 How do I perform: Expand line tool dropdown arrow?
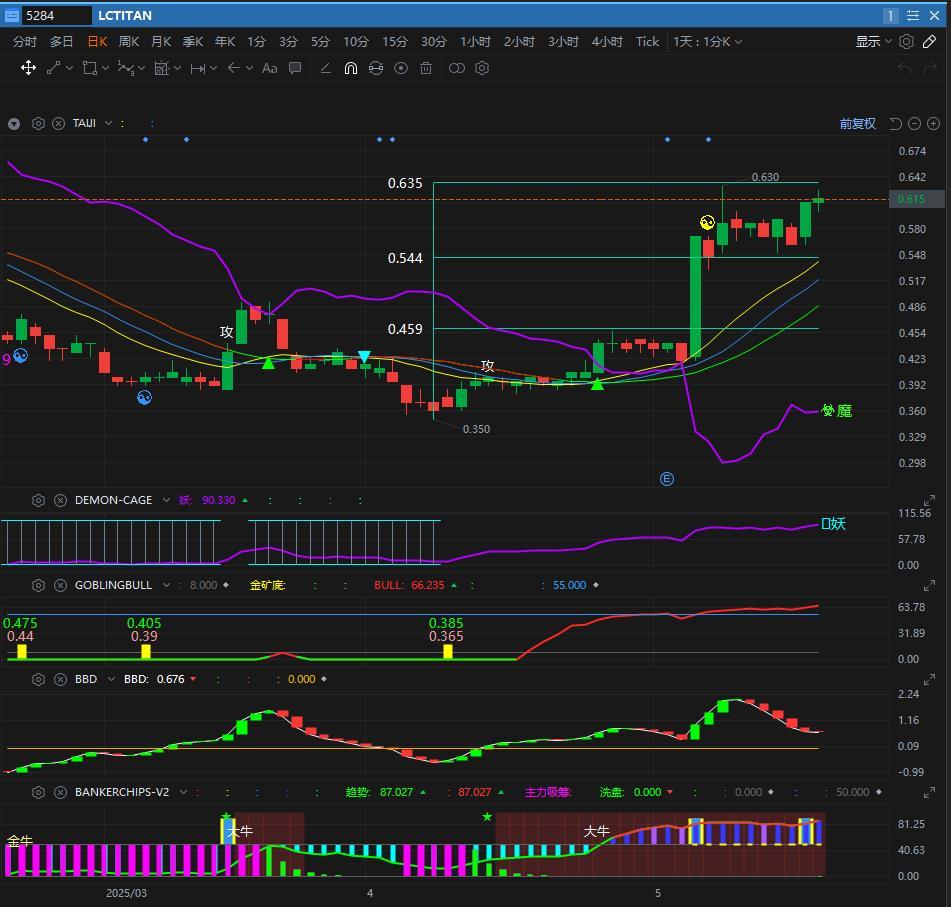click(x=70, y=68)
